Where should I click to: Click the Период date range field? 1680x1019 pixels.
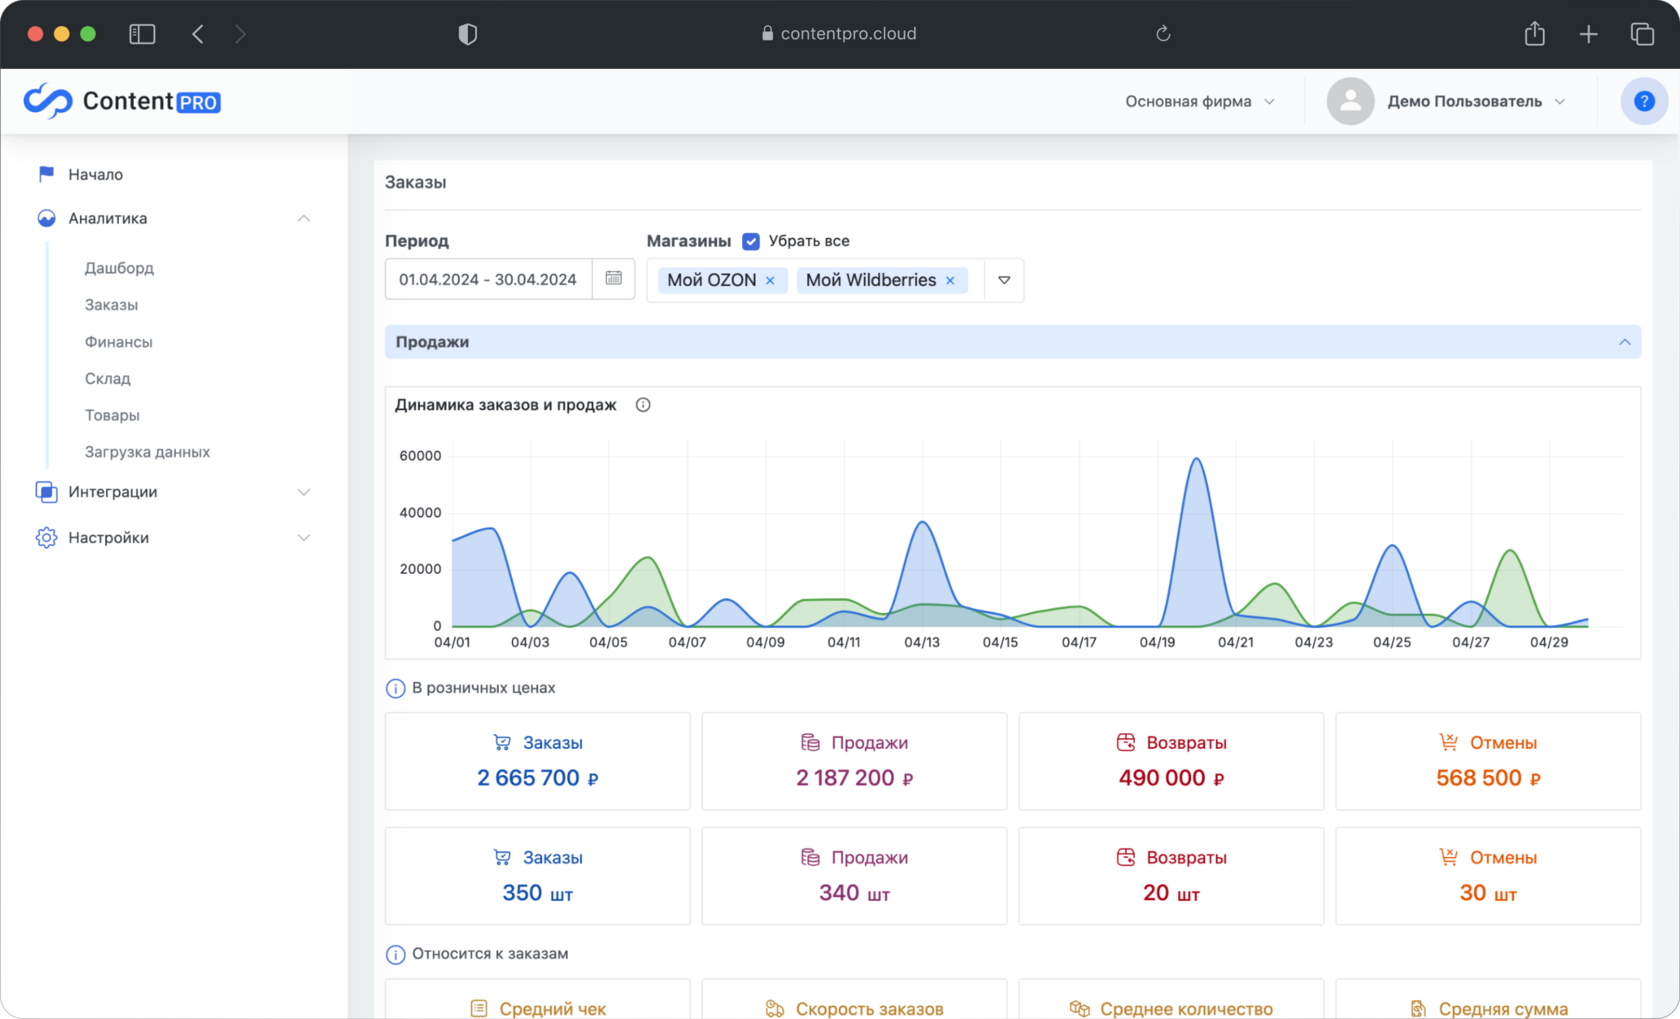[488, 279]
